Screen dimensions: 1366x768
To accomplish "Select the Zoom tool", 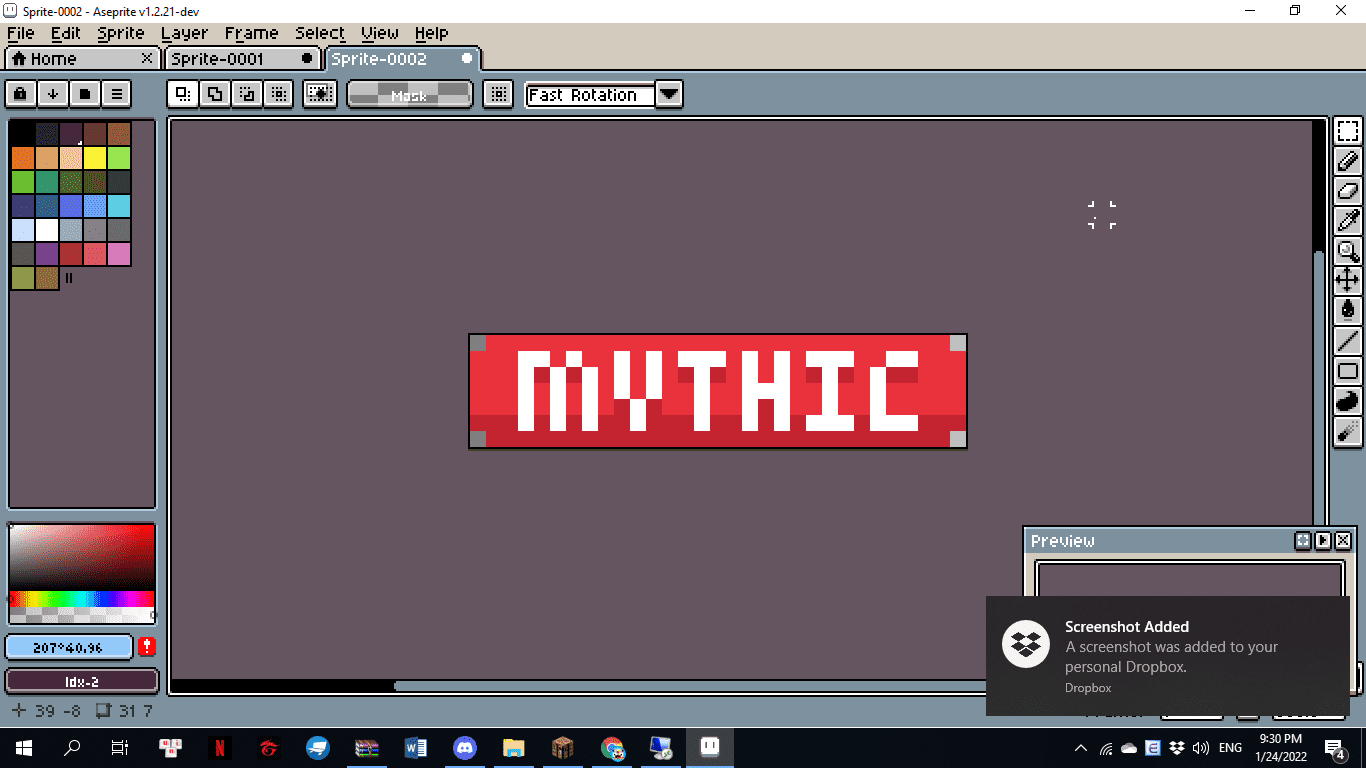I will [x=1348, y=250].
